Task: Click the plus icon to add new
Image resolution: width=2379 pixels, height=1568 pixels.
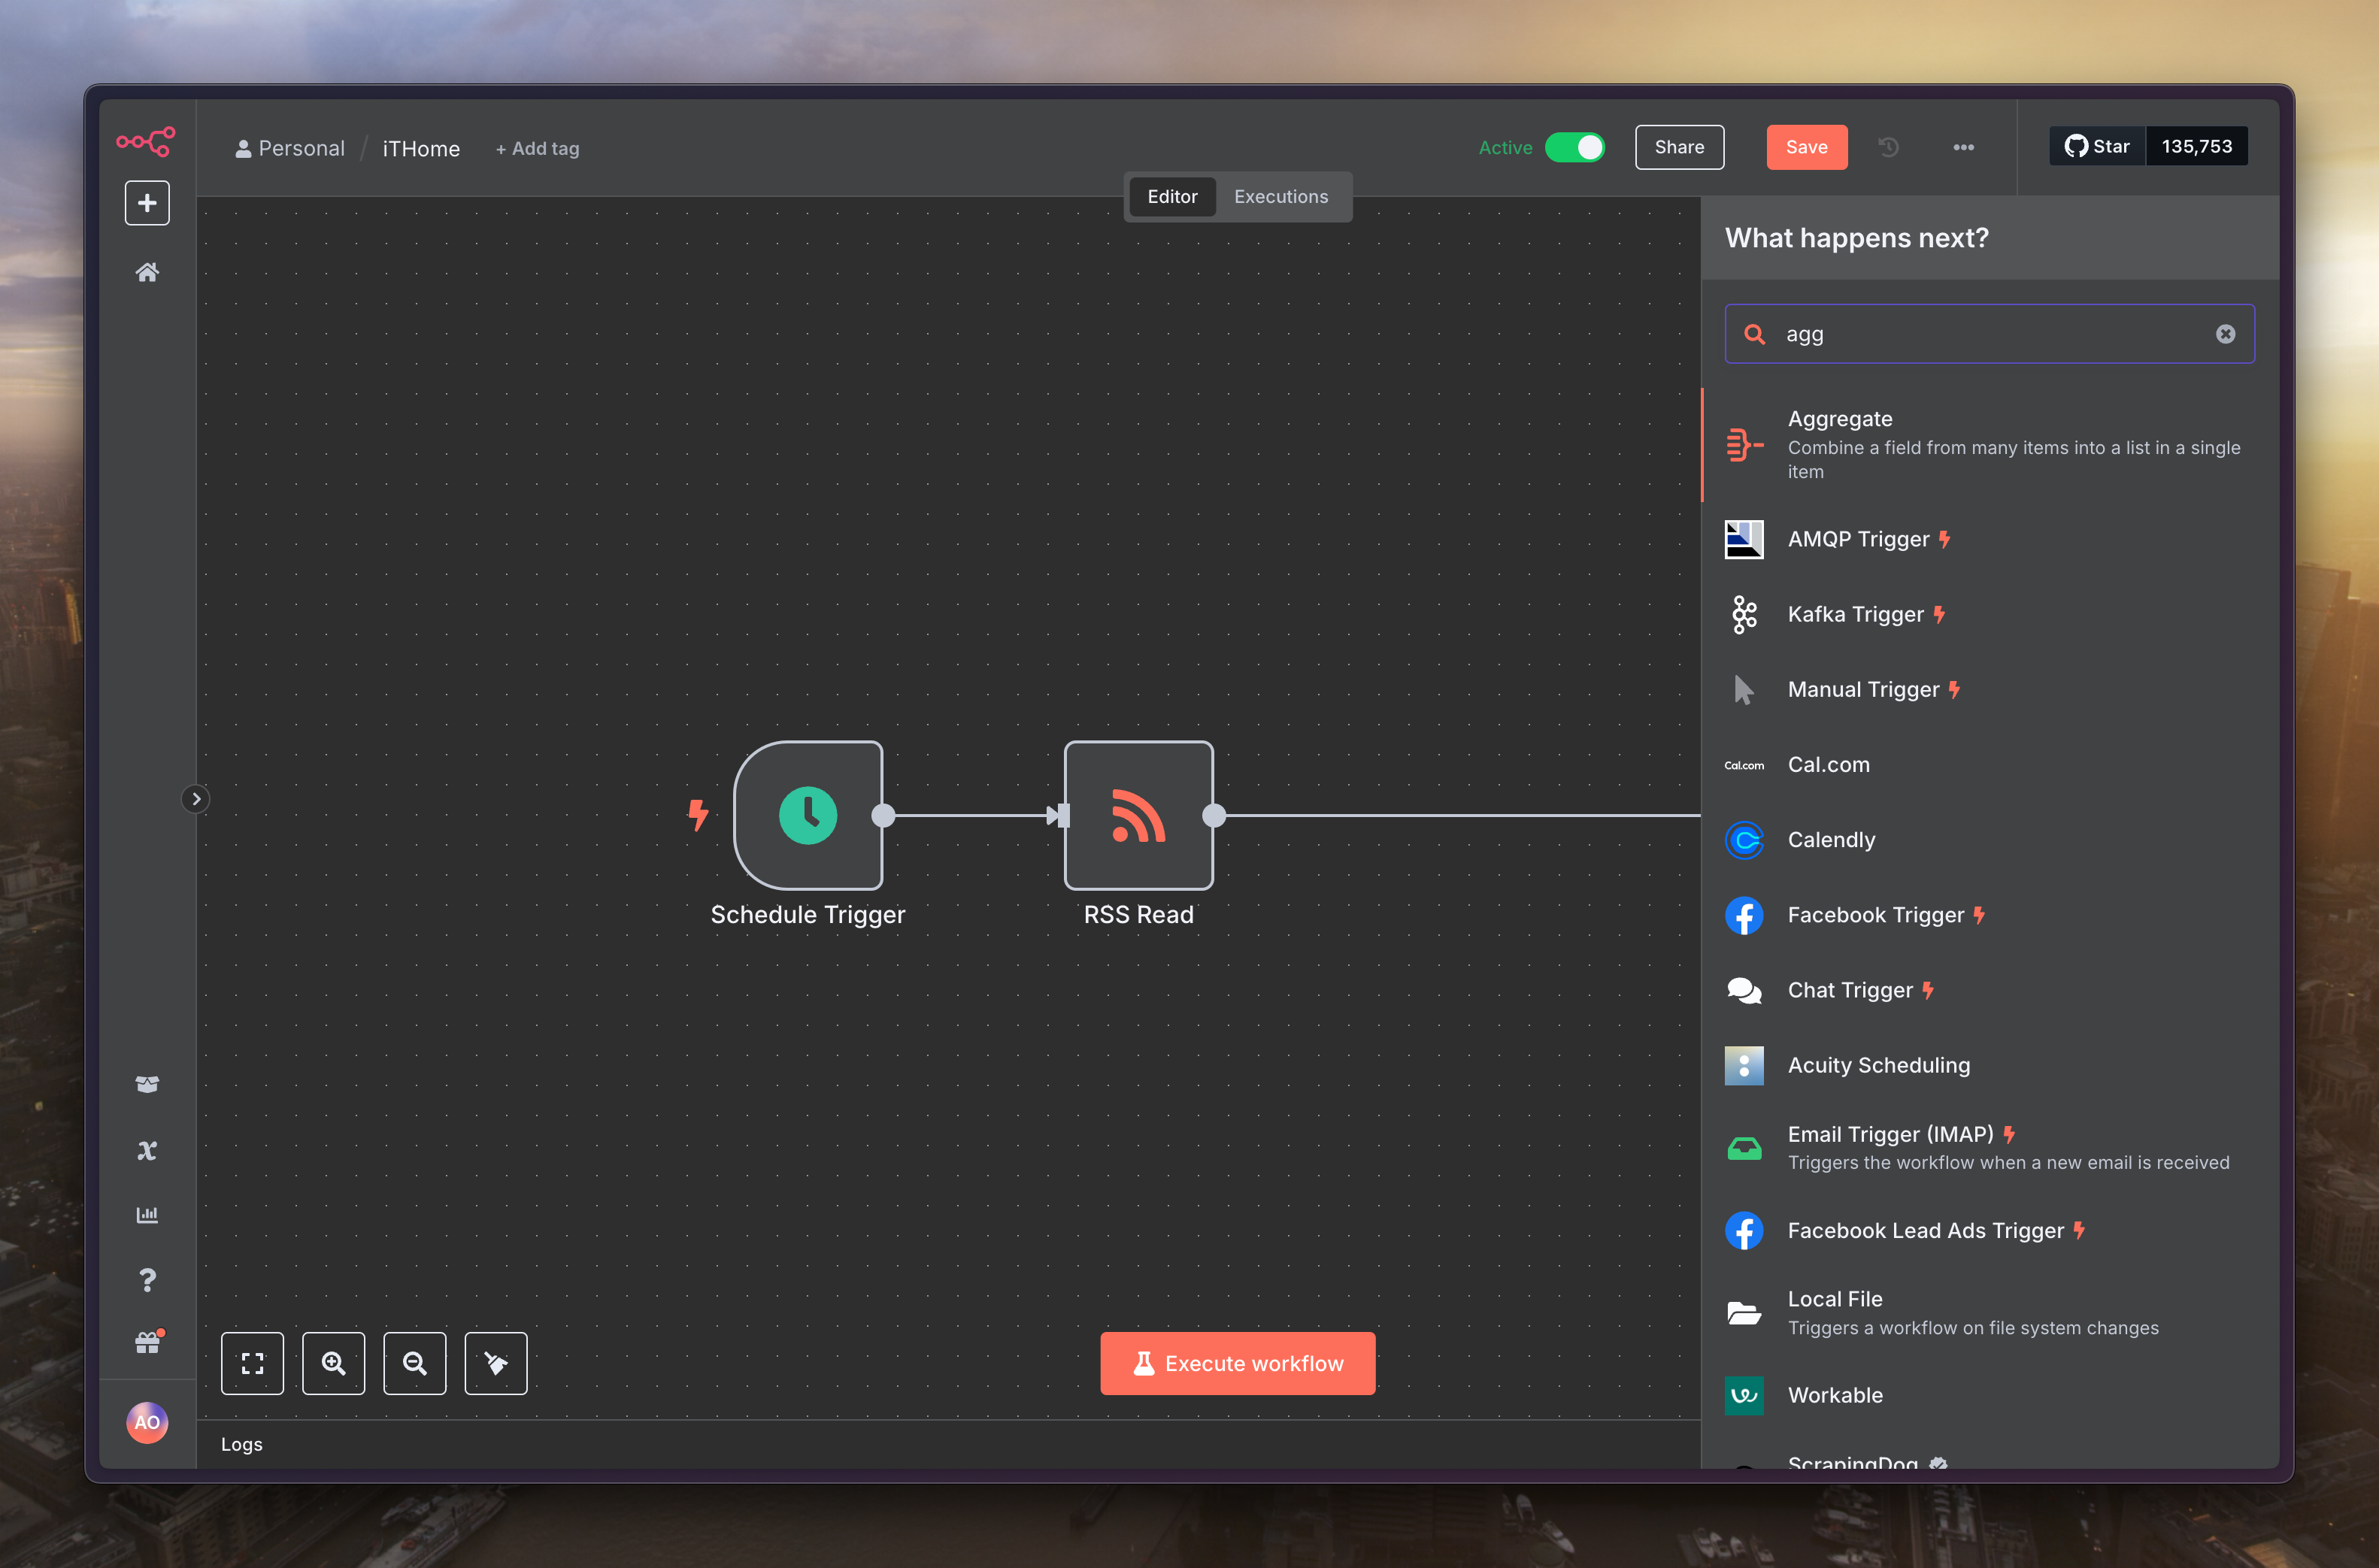Action: 147,203
